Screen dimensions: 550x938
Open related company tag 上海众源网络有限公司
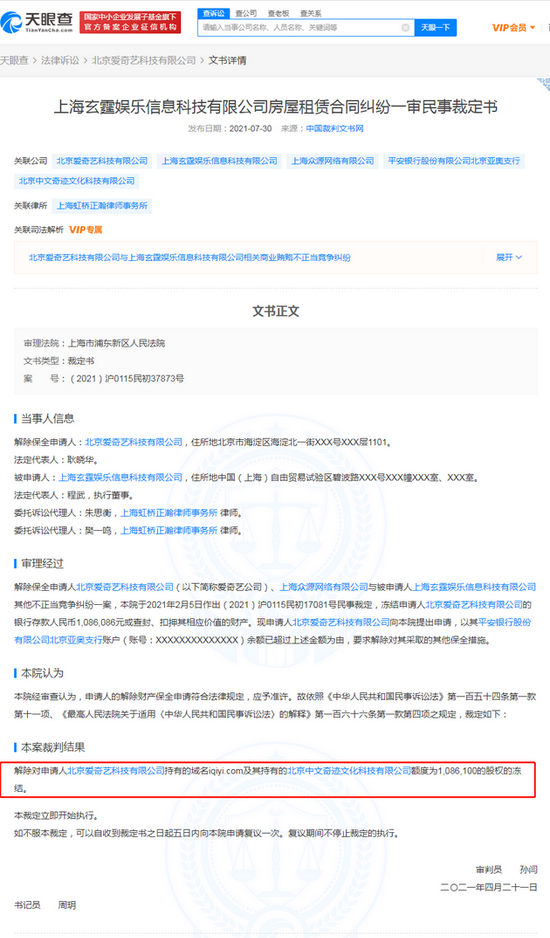click(333, 161)
